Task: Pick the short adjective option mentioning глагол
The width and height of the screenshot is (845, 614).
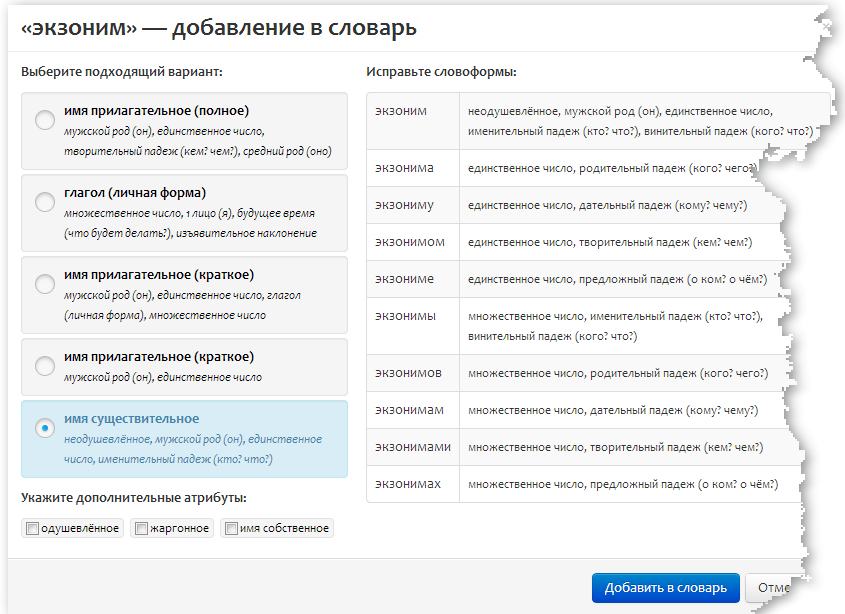Action: click(45, 285)
